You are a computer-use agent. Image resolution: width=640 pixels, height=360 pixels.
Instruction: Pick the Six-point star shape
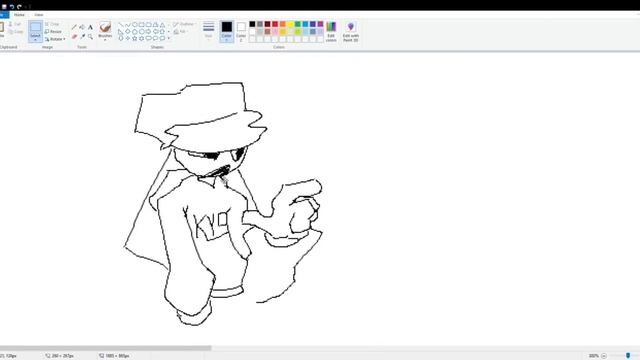[x=142, y=38]
